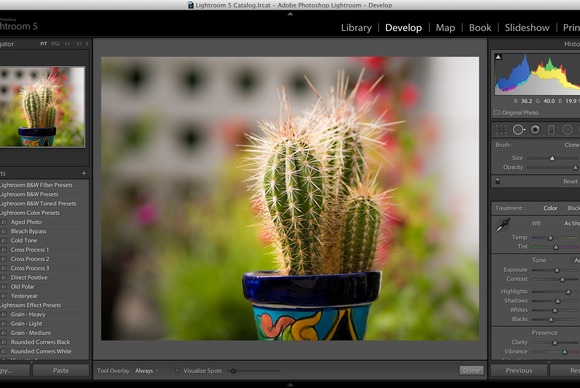Toggle the Original Photo indicator
580x388 pixels.
(497, 113)
